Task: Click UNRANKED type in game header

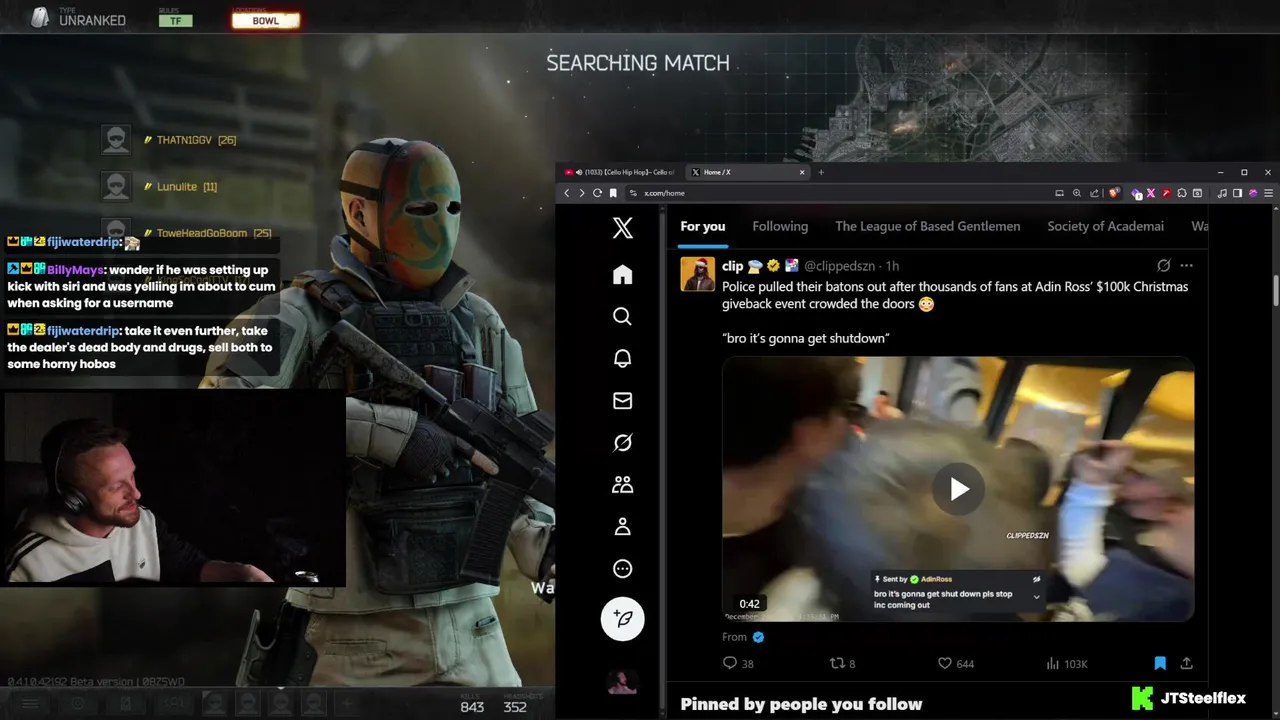Action: 92,20
